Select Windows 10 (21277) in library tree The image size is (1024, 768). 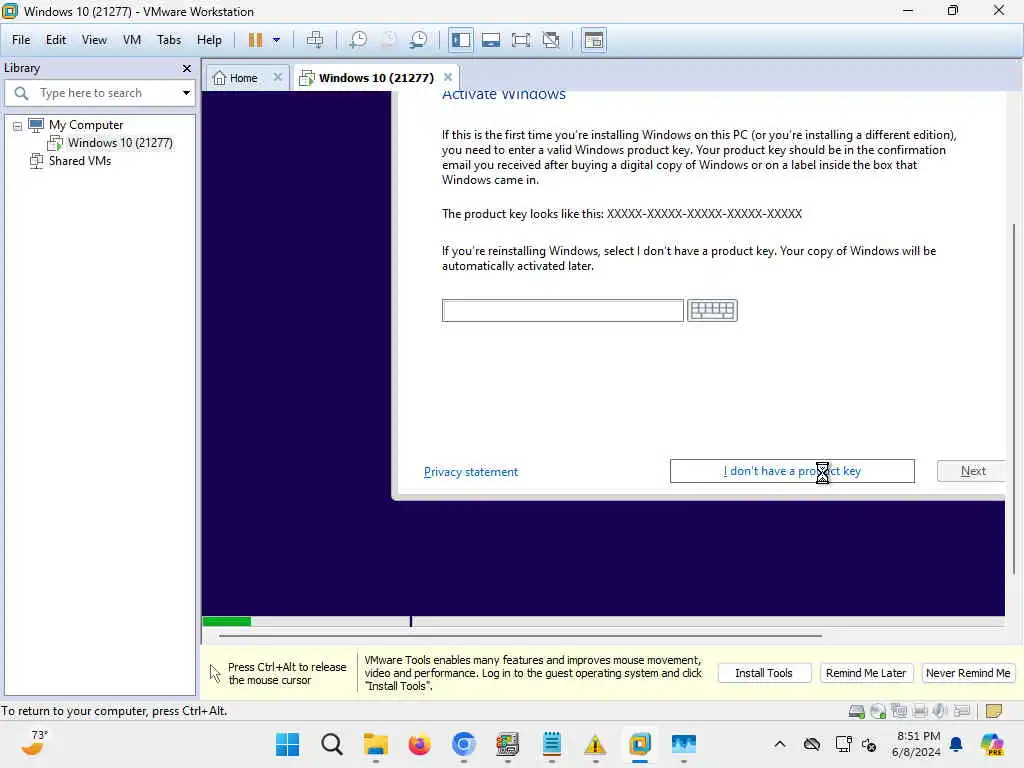point(120,142)
